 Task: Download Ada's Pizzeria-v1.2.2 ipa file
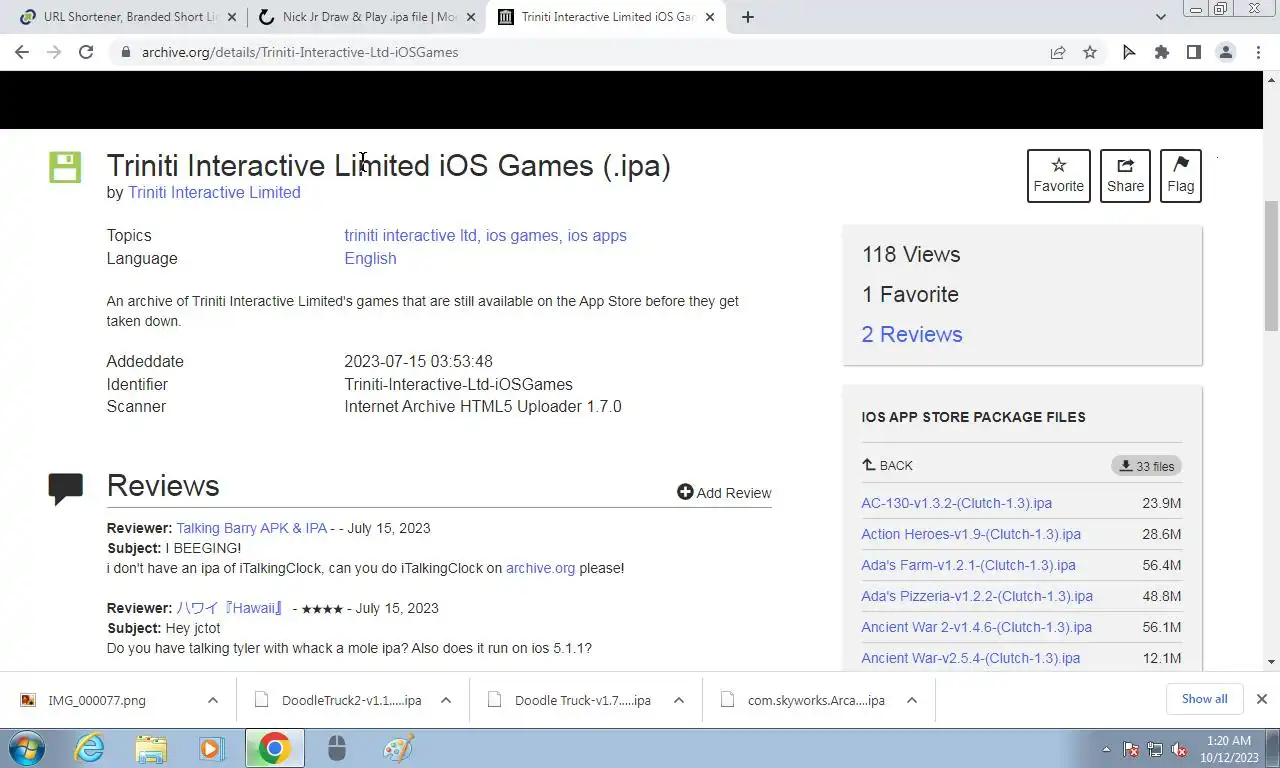(x=977, y=596)
